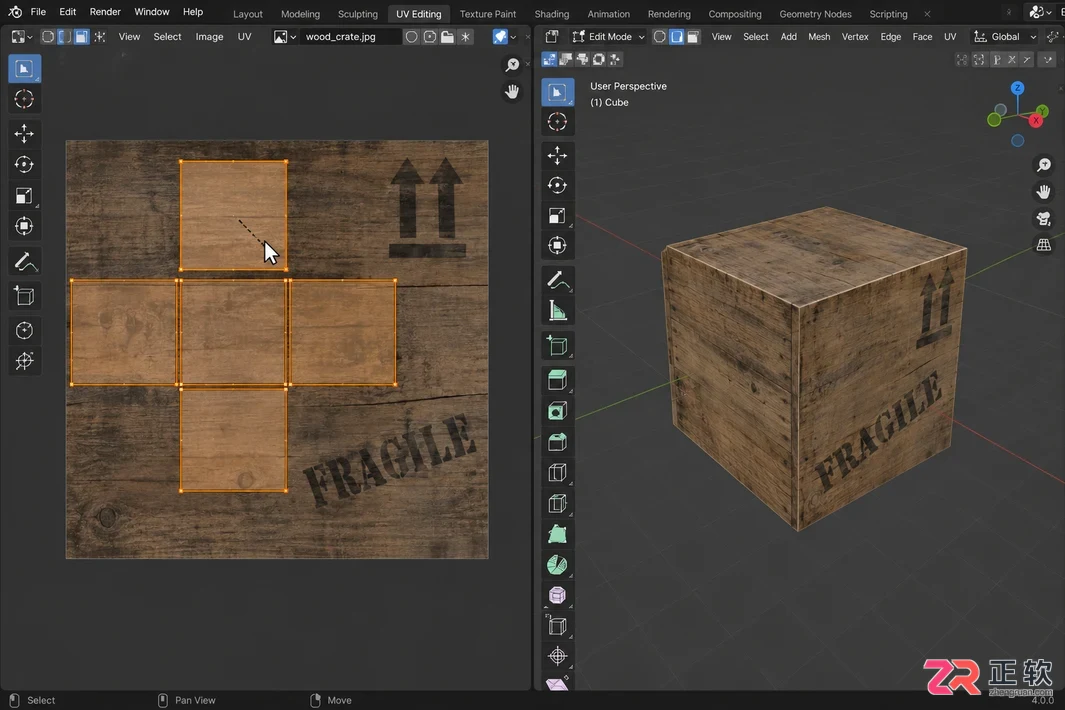Expand the UV editor pin/overlay dropdown

pos(513,37)
